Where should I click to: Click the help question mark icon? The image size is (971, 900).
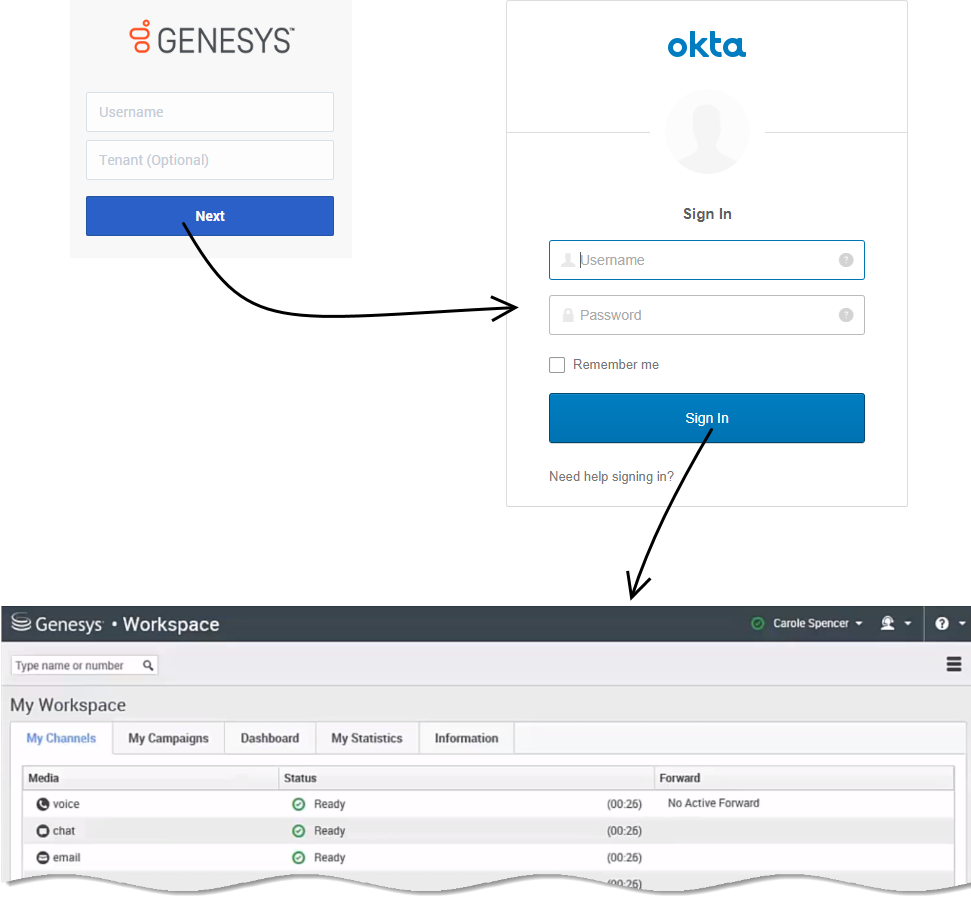[x=941, y=623]
